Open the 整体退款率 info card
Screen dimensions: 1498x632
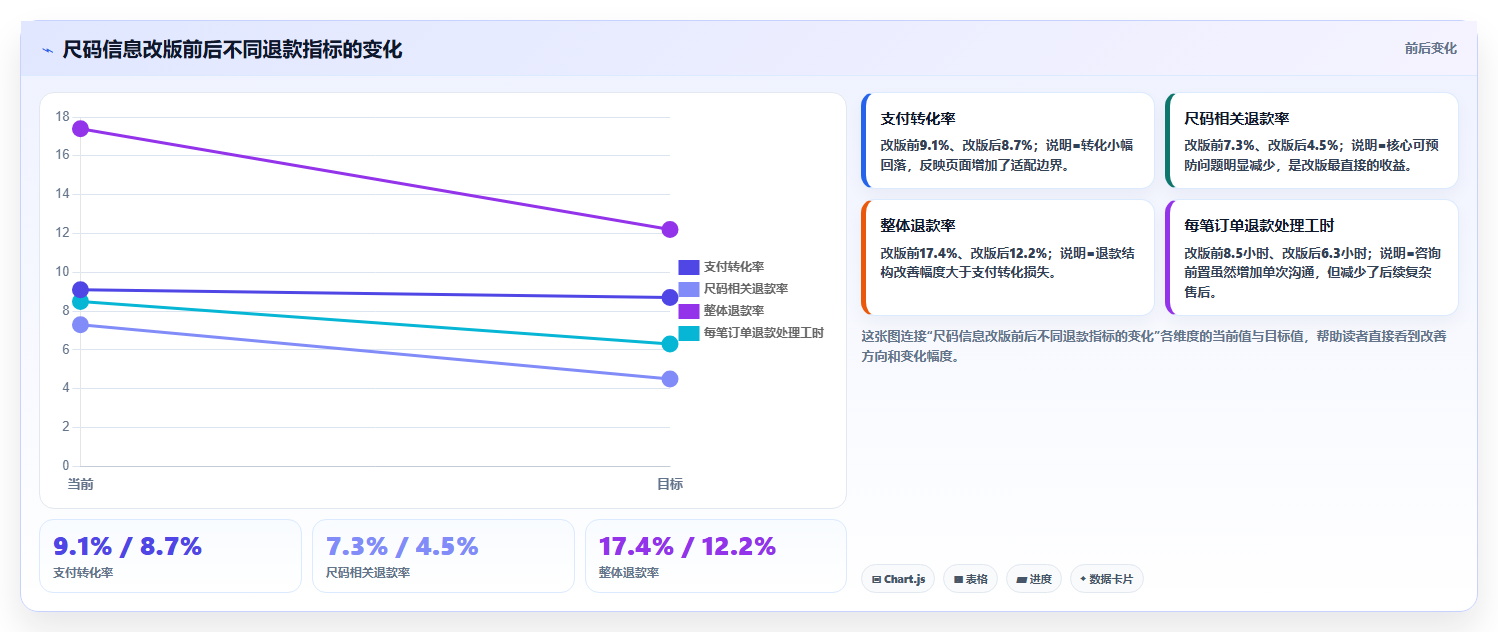1008,257
